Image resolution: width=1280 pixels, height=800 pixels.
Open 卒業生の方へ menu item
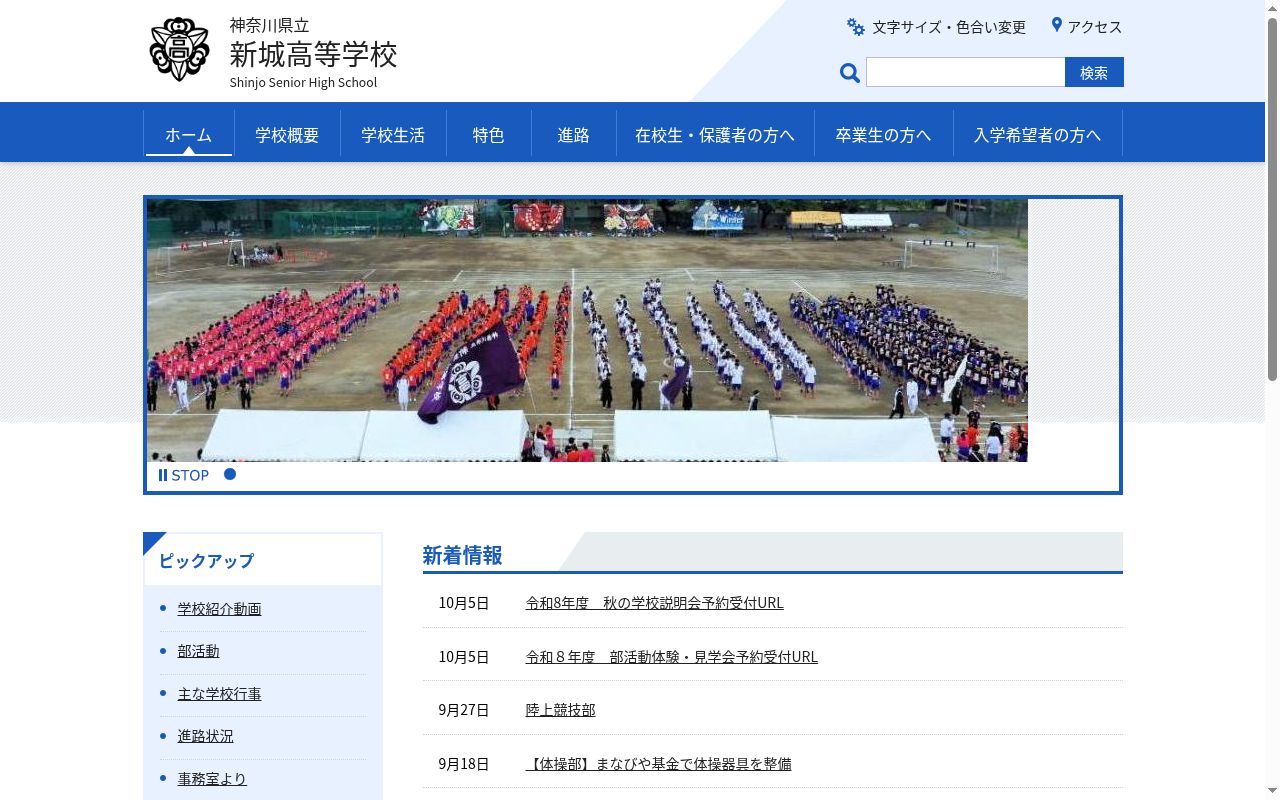883,134
